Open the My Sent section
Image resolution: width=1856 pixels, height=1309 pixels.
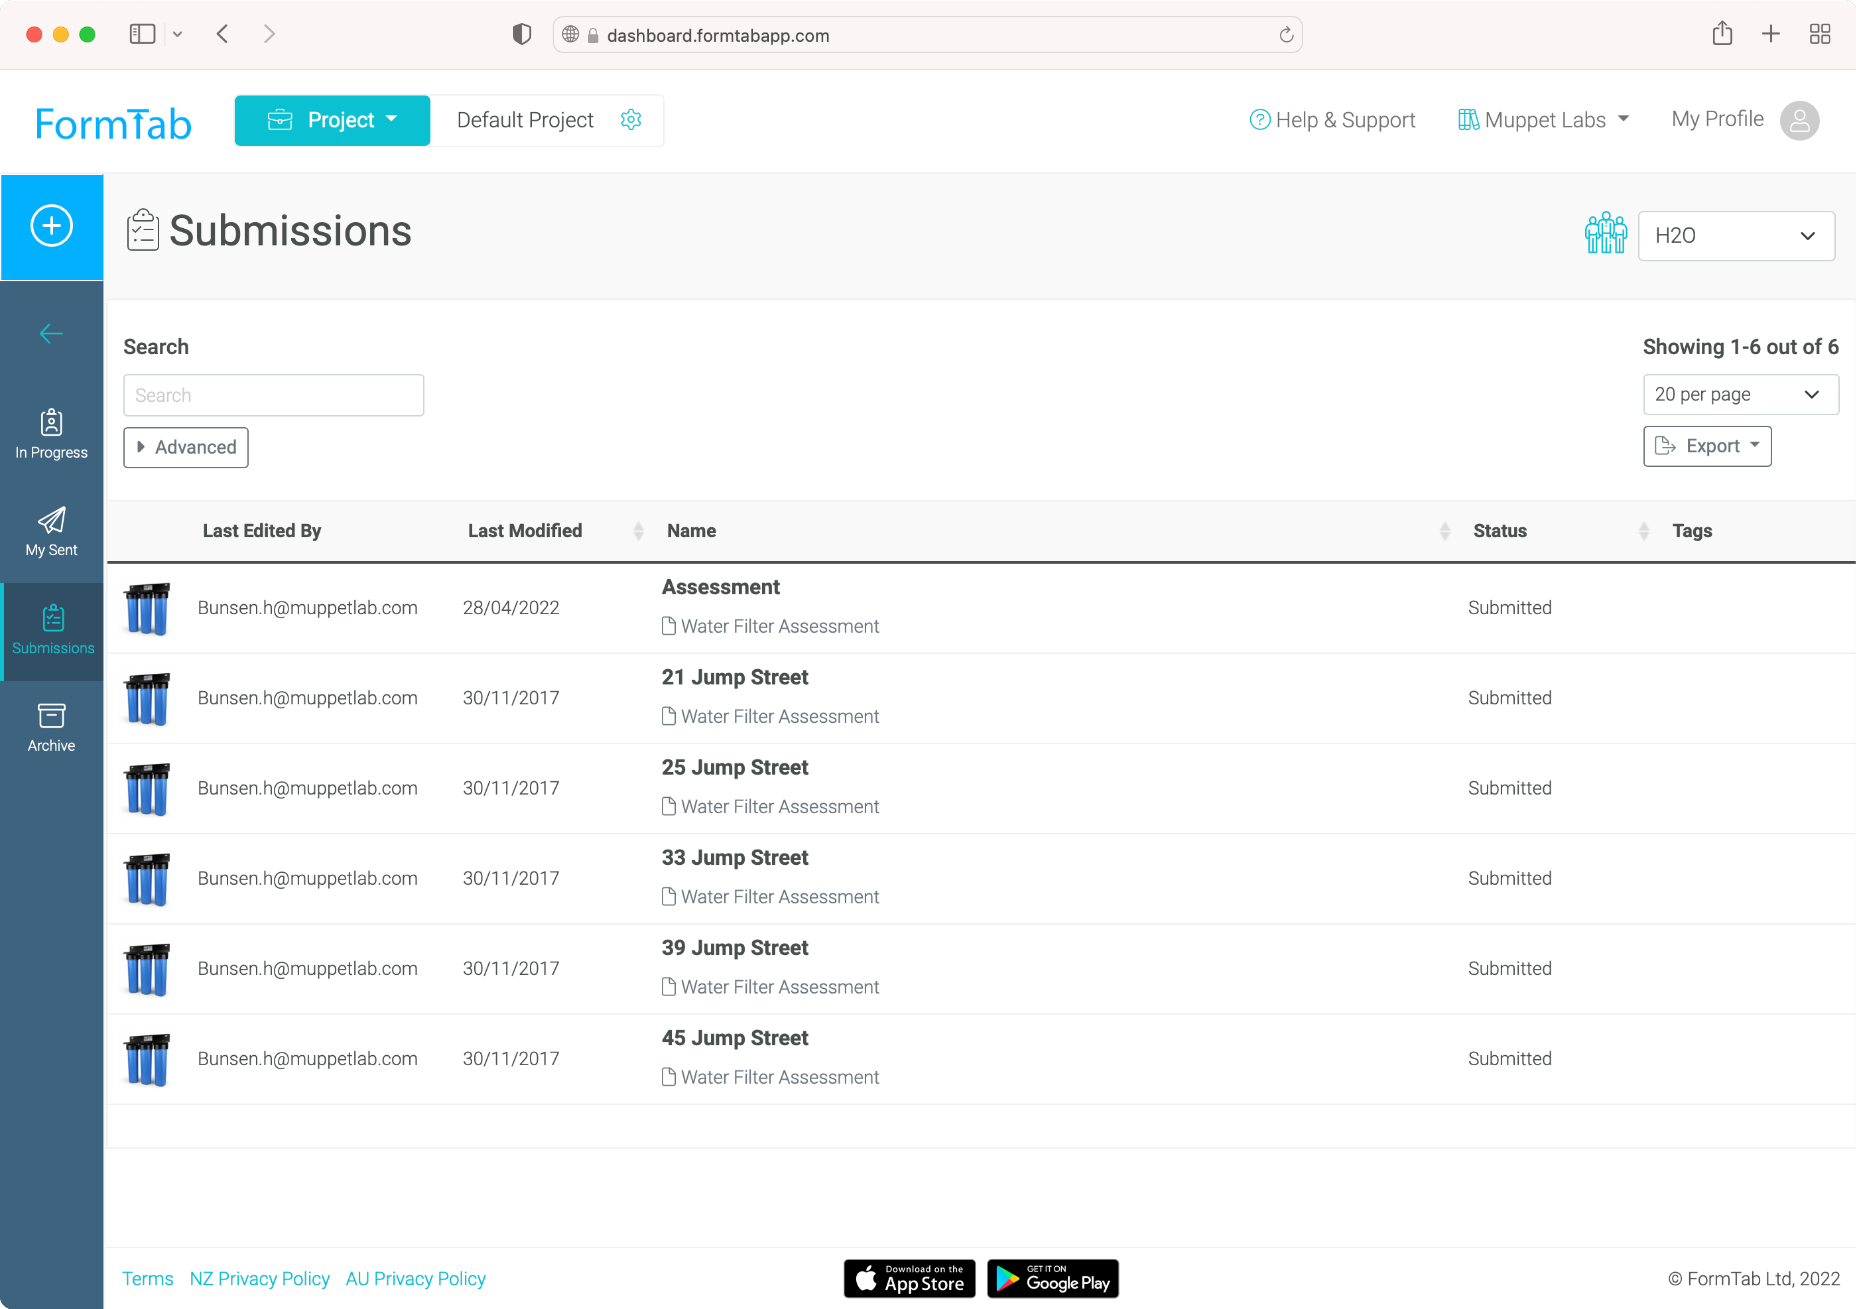pos(52,532)
